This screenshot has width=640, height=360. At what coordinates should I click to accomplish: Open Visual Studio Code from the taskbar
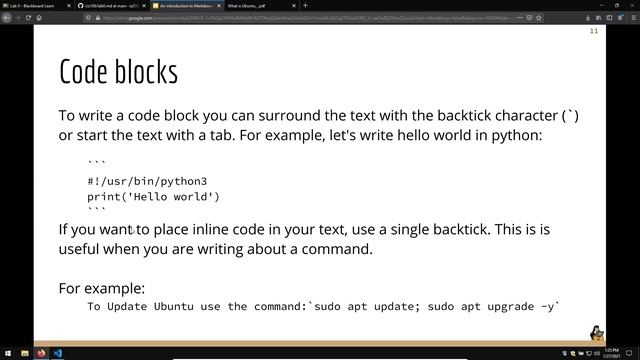point(58,353)
